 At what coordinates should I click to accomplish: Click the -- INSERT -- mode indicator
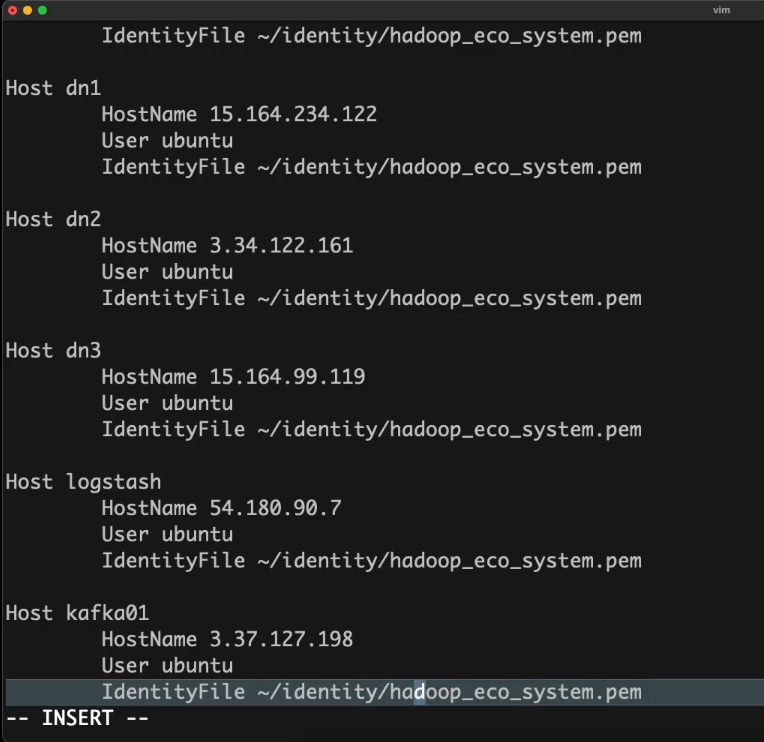(77, 719)
